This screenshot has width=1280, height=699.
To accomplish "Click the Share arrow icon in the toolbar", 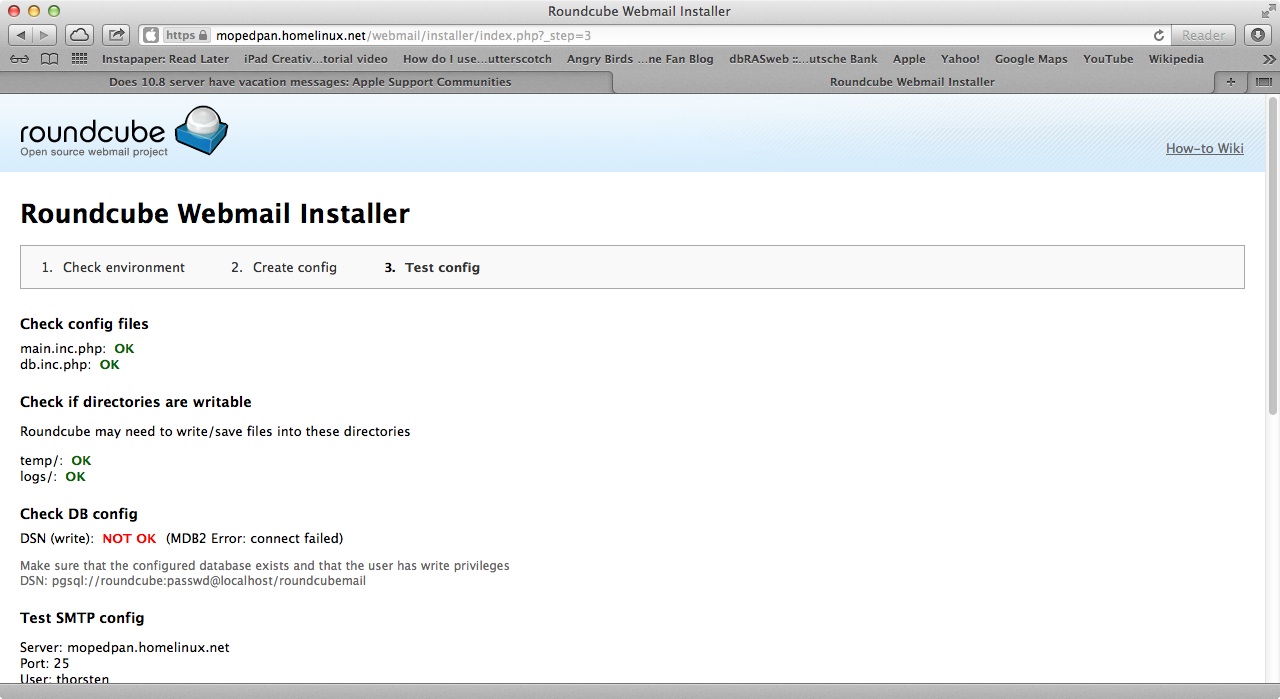I will [x=116, y=35].
